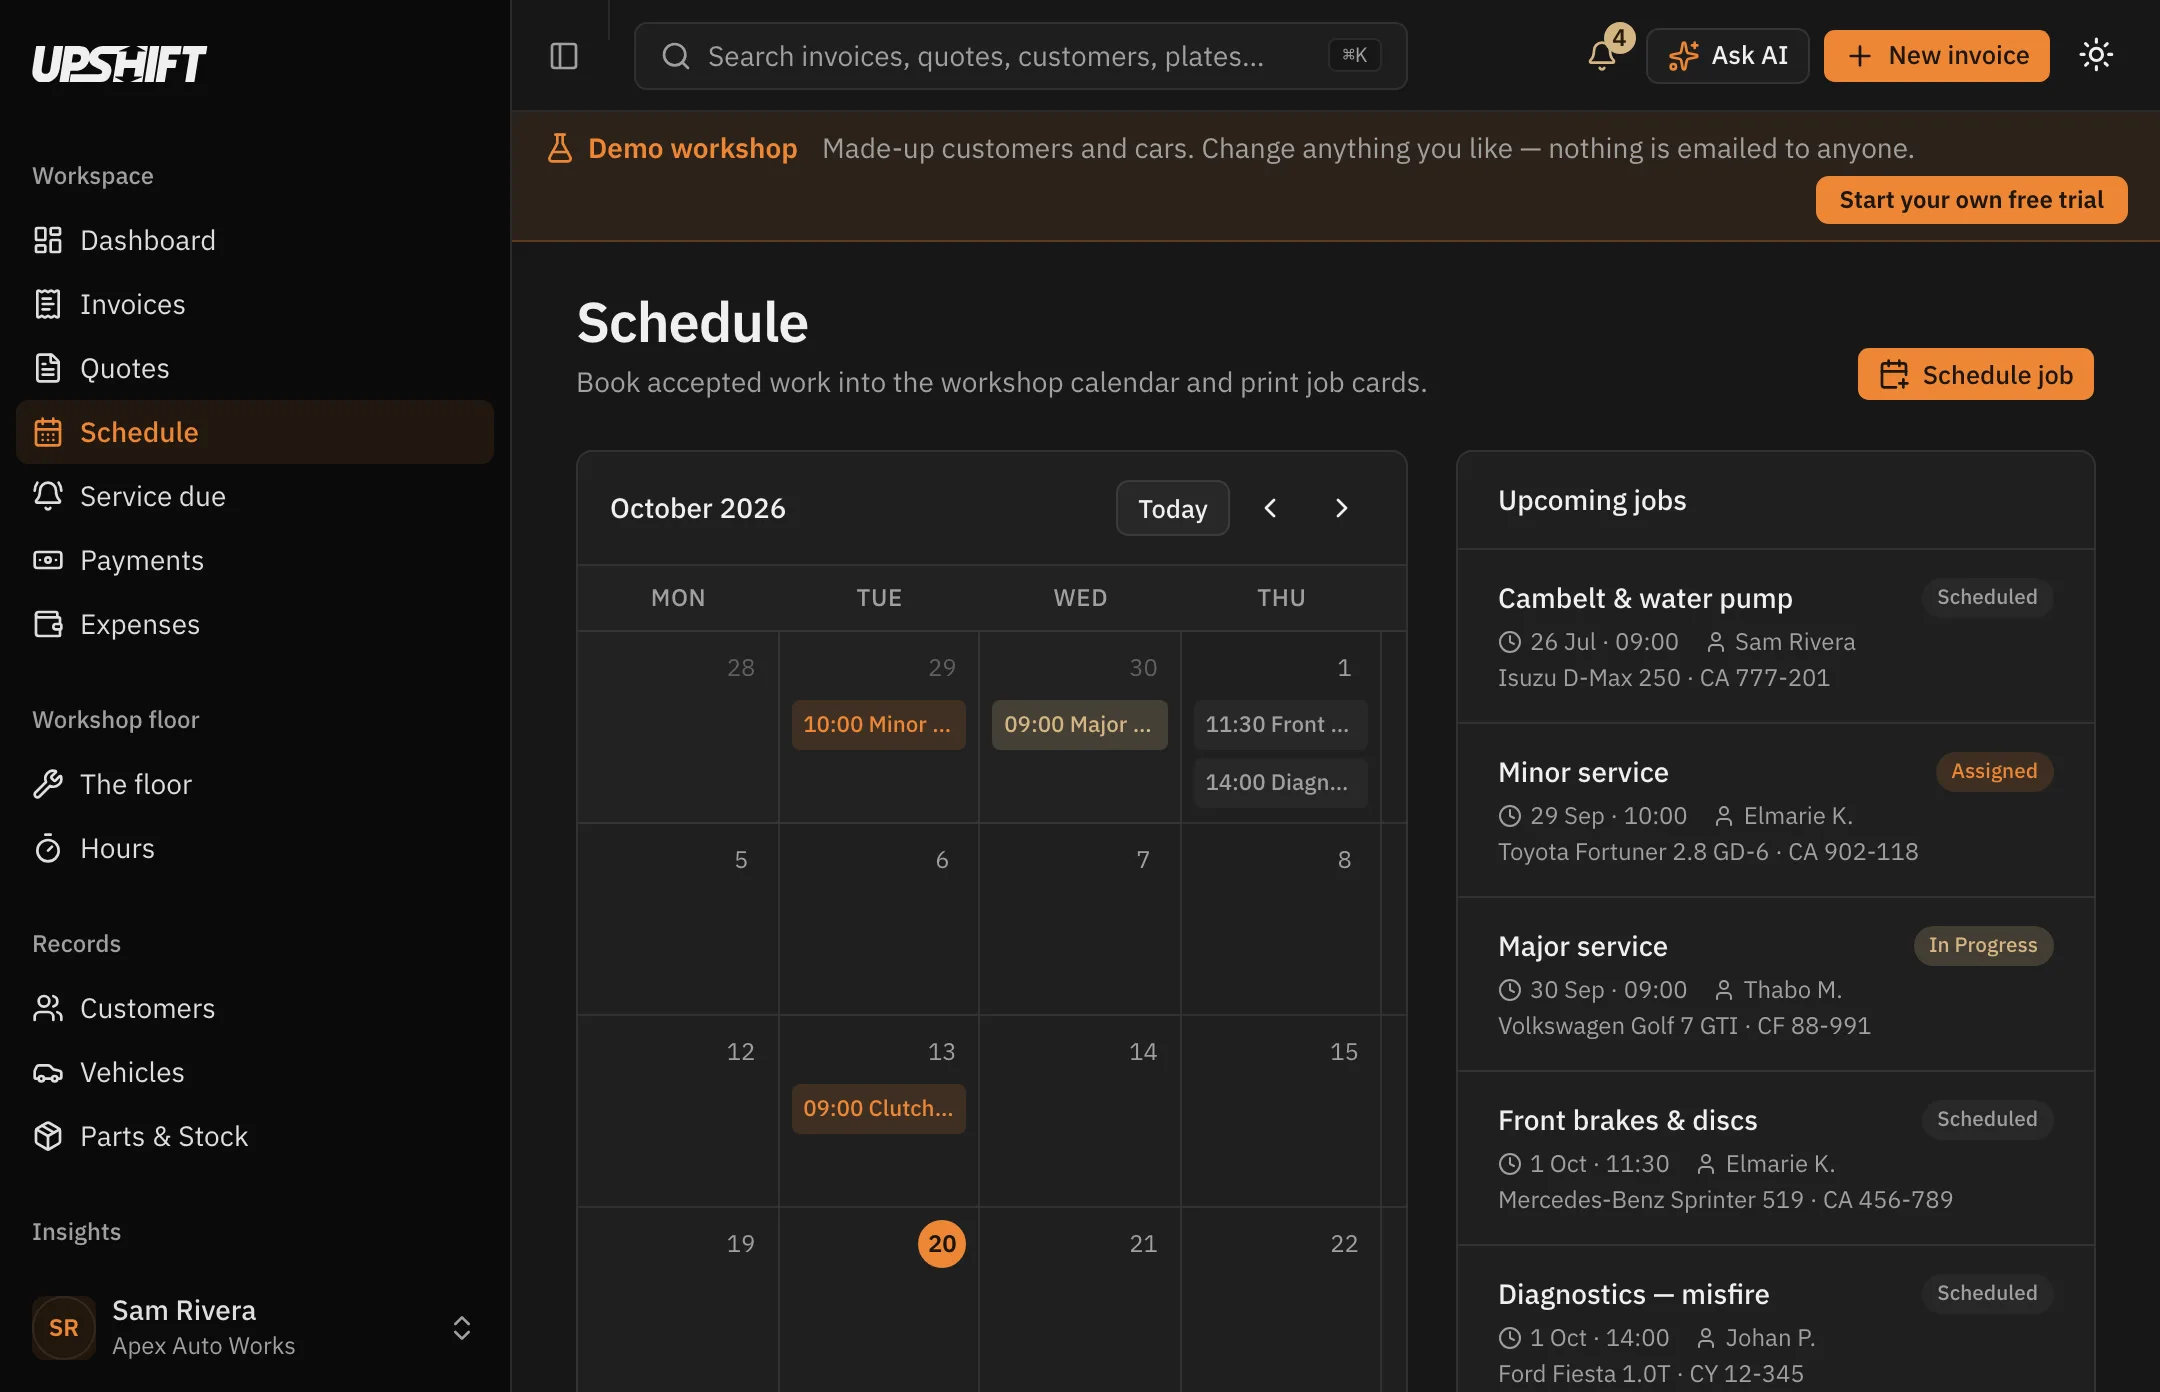The image size is (2160, 1392).
Task: Click the In Progress status badge
Action: 1983,945
